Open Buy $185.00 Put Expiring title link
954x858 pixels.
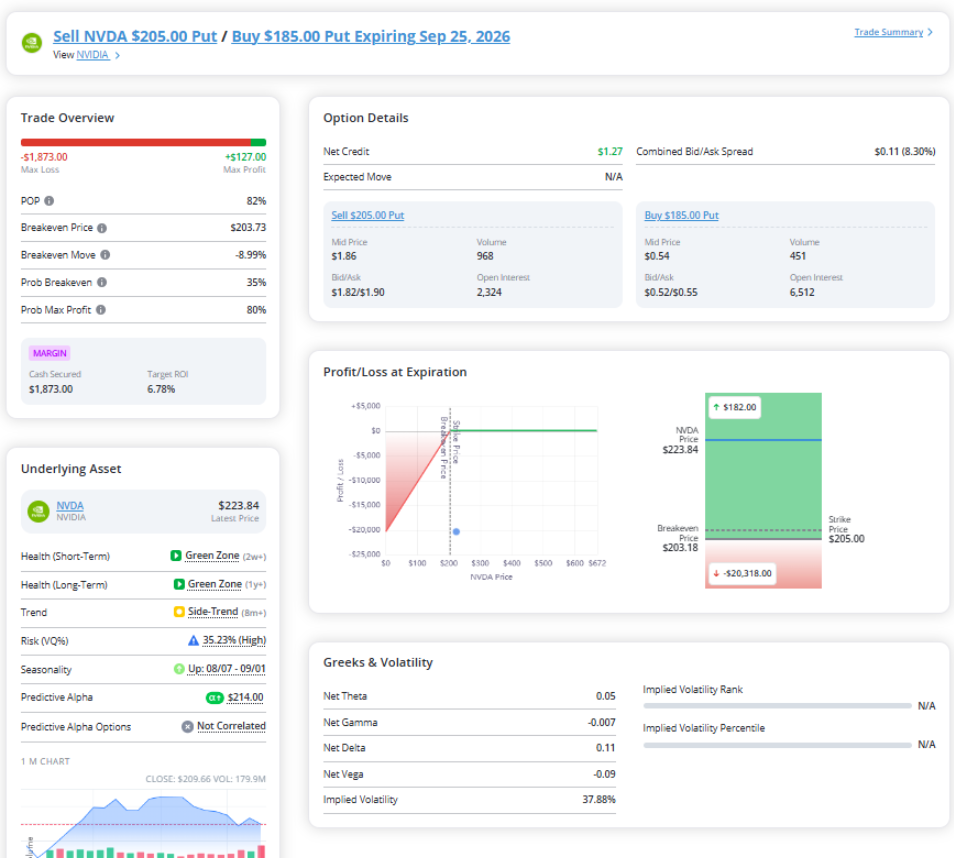pyautogui.click(x=371, y=37)
